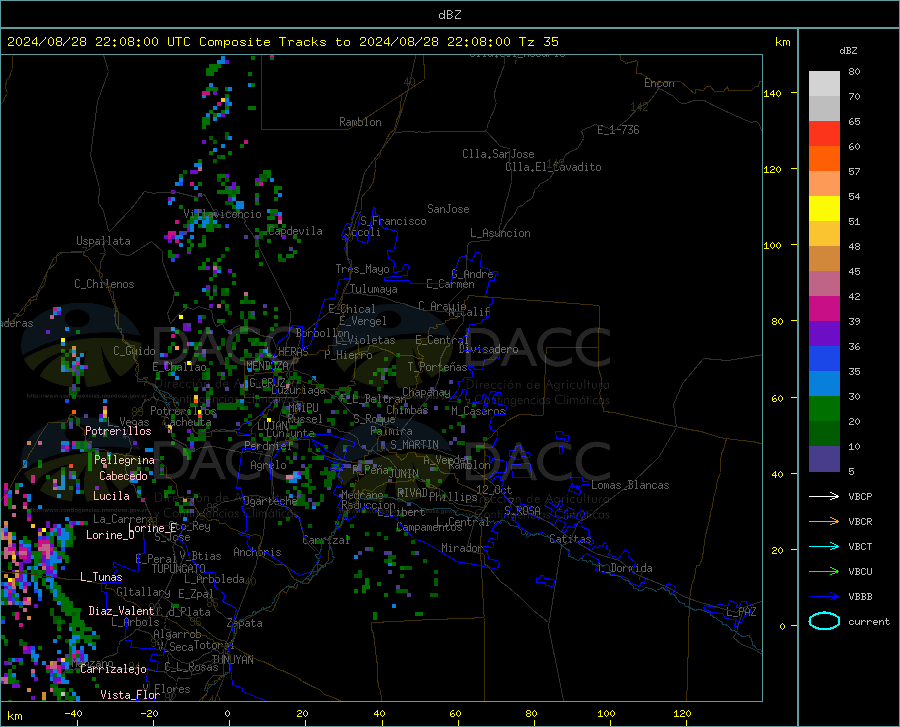
Task: Click the Uspallata map label
Action: 103,241
